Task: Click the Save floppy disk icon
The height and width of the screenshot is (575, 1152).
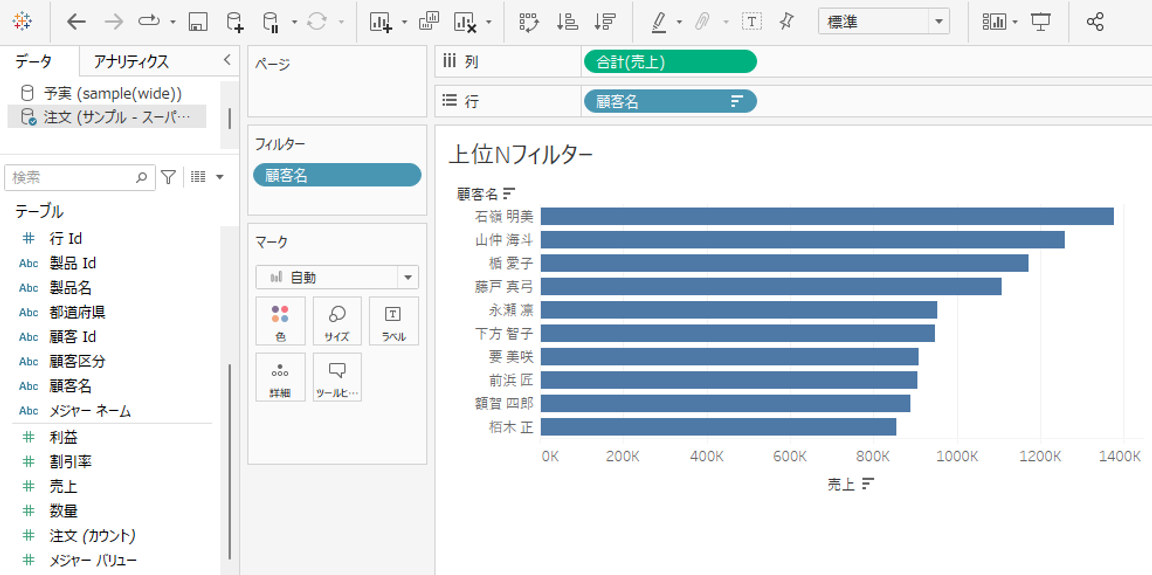Action: click(197, 22)
